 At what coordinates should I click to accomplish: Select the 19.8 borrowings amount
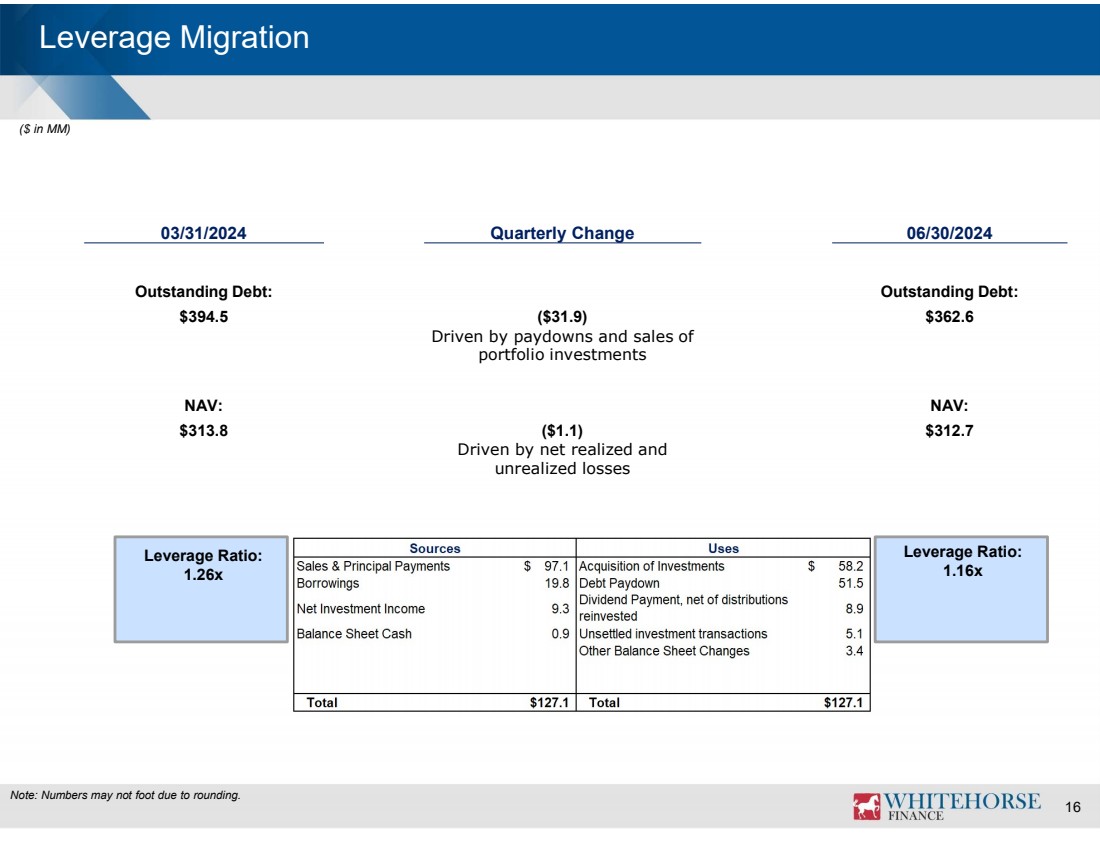coord(557,583)
